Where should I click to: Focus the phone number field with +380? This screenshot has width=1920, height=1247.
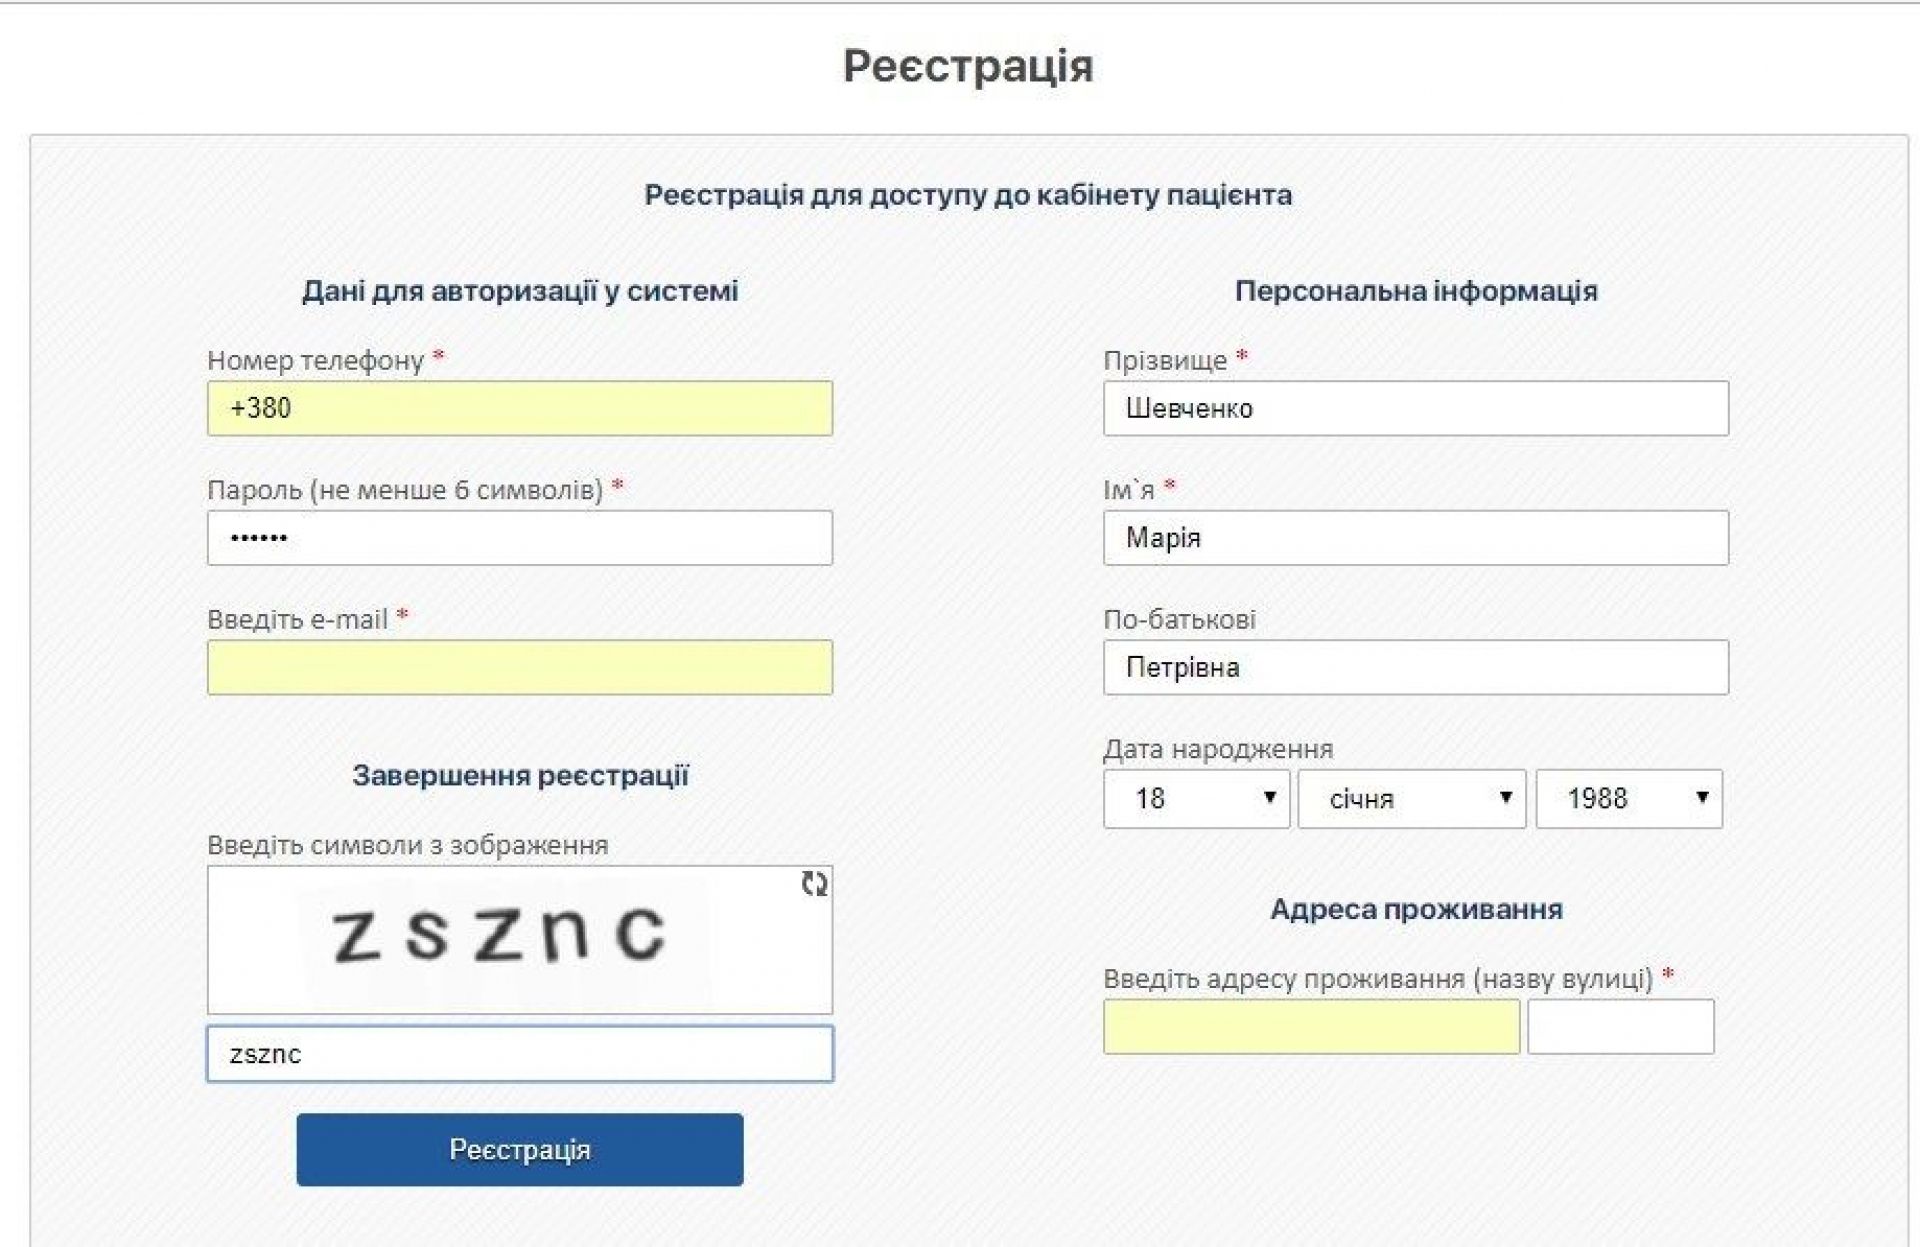(x=520, y=408)
